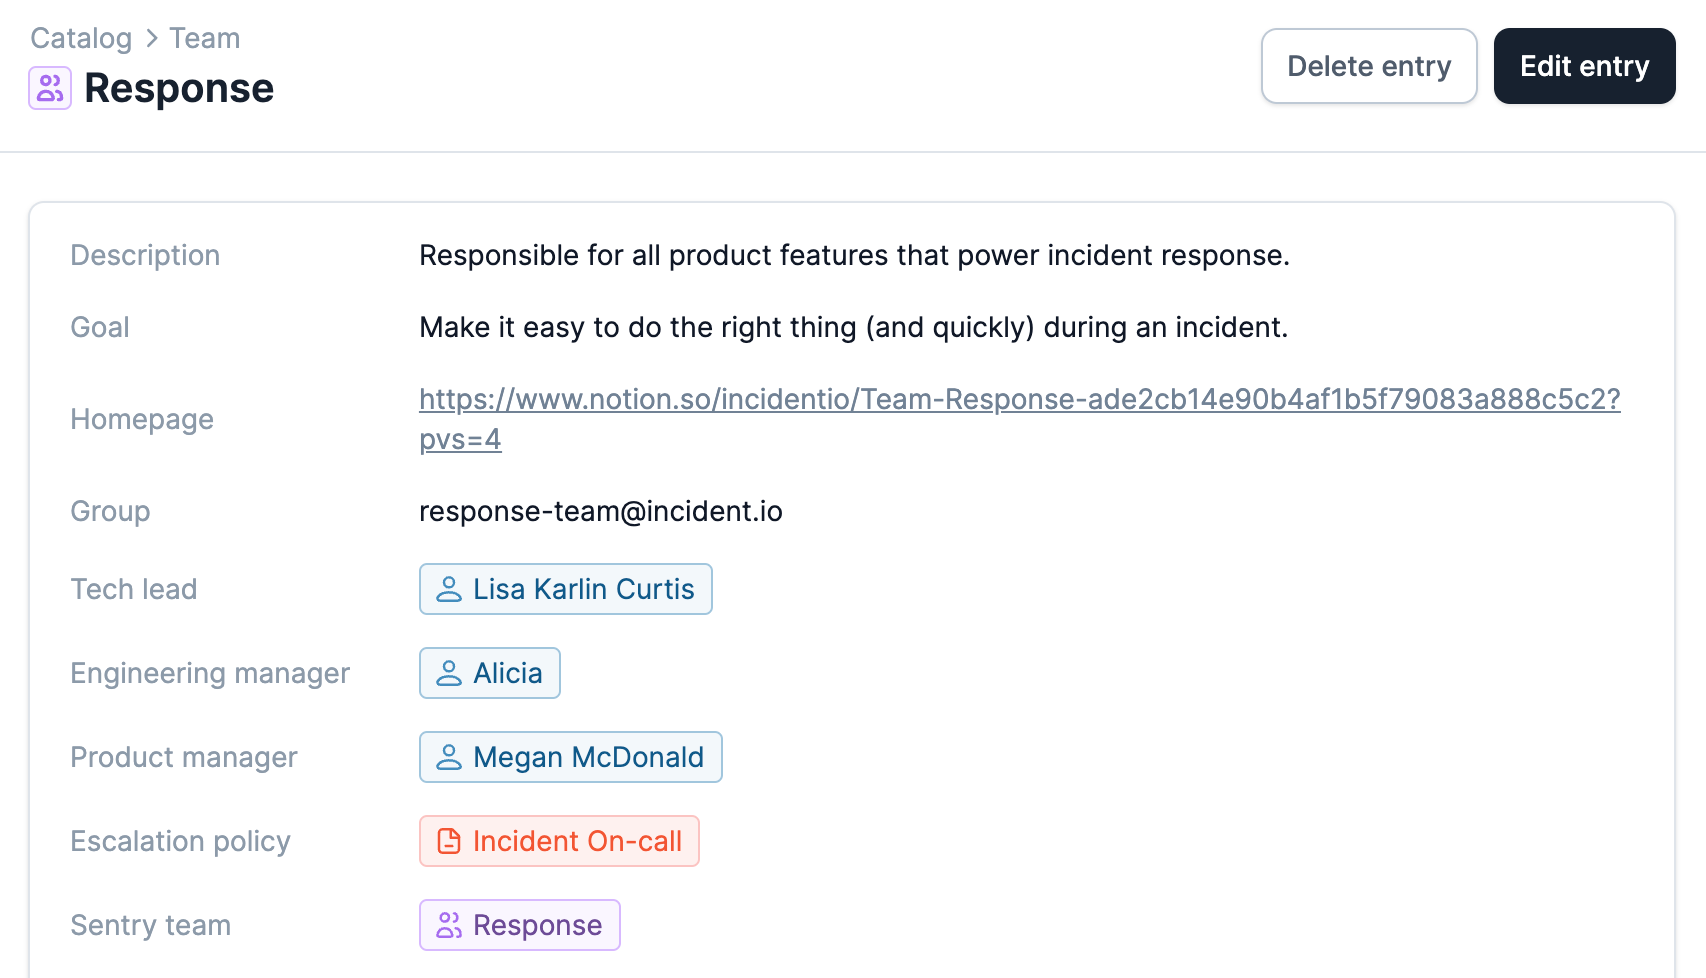This screenshot has width=1706, height=978.
Task: Click the person icon in Lisa Karlin Curtis chip
Action: 449,589
